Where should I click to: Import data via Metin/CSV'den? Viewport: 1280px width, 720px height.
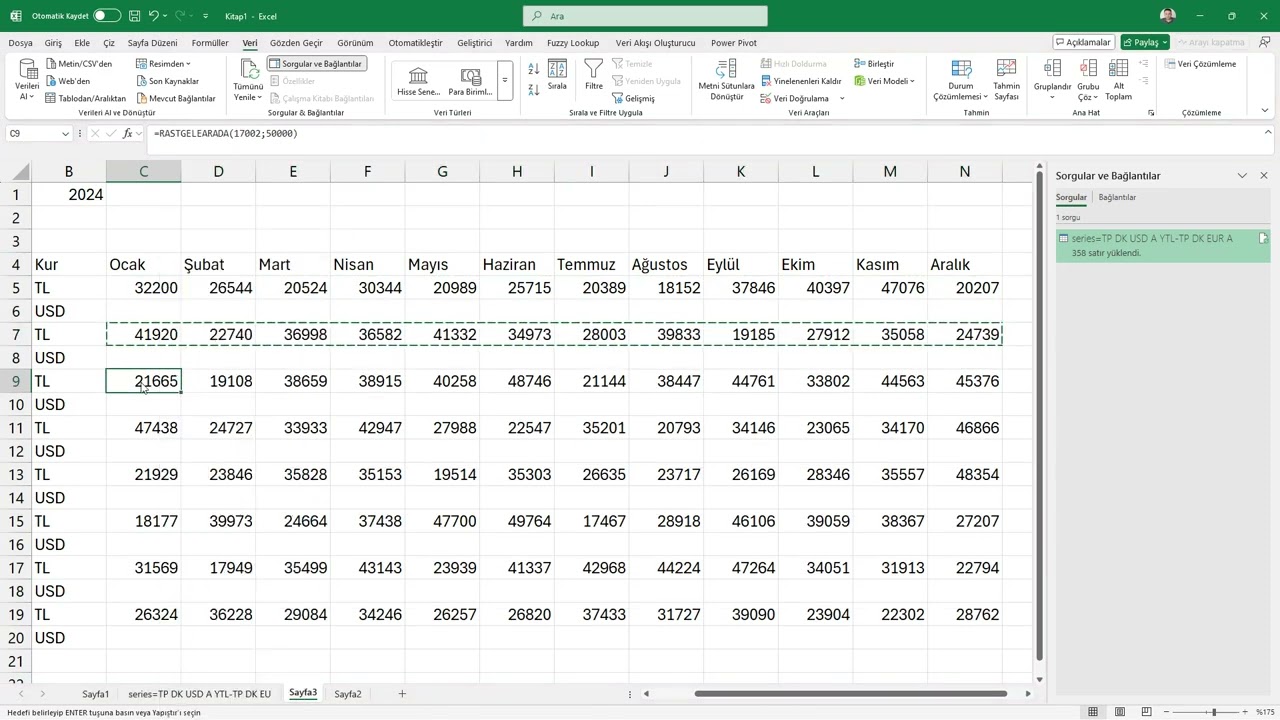pos(79,64)
